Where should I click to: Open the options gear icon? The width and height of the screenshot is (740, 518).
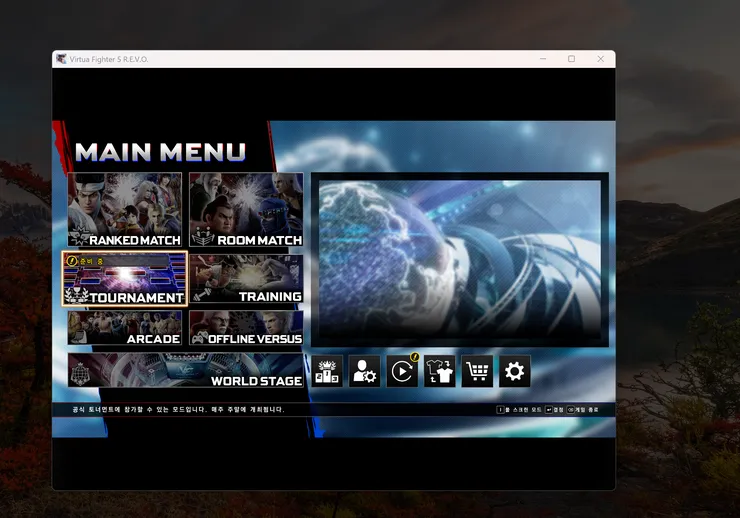(x=514, y=371)
